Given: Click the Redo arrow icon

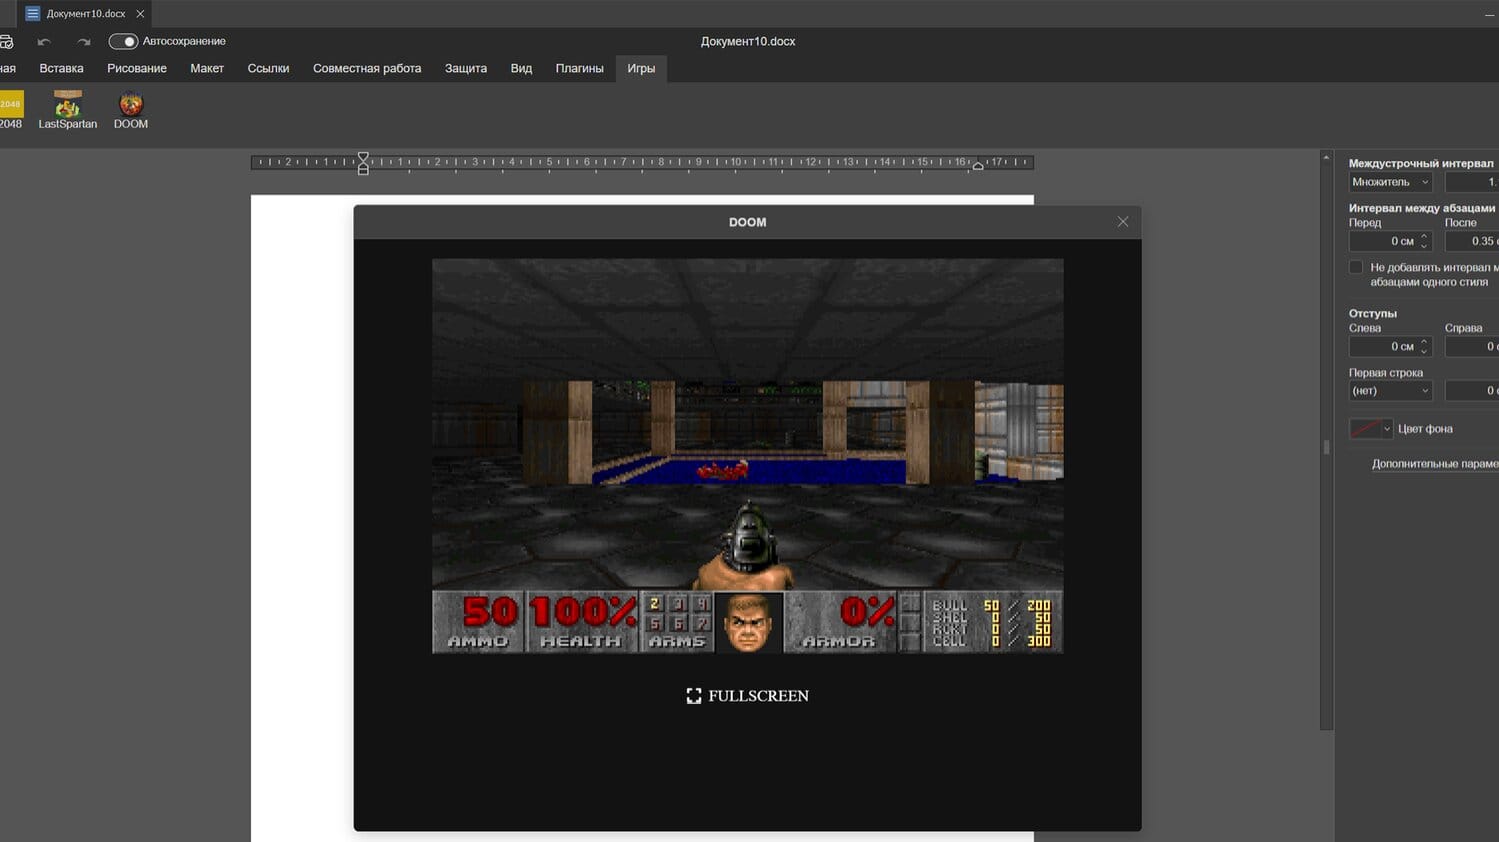Looking at the screenshot, I should click(83, 41).
